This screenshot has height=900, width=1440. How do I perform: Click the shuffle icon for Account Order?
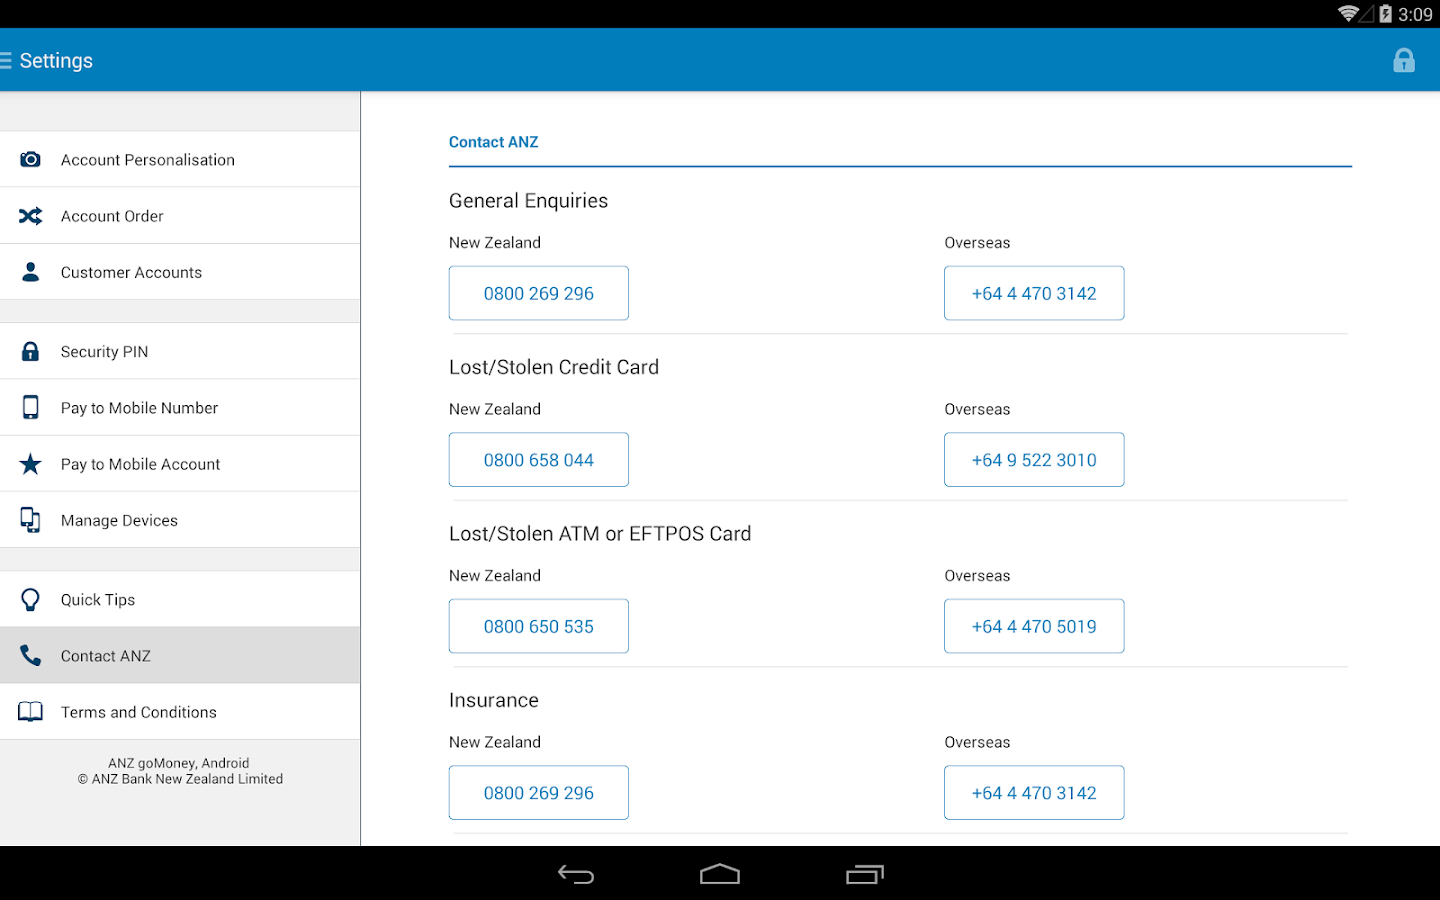coord(31,216)
